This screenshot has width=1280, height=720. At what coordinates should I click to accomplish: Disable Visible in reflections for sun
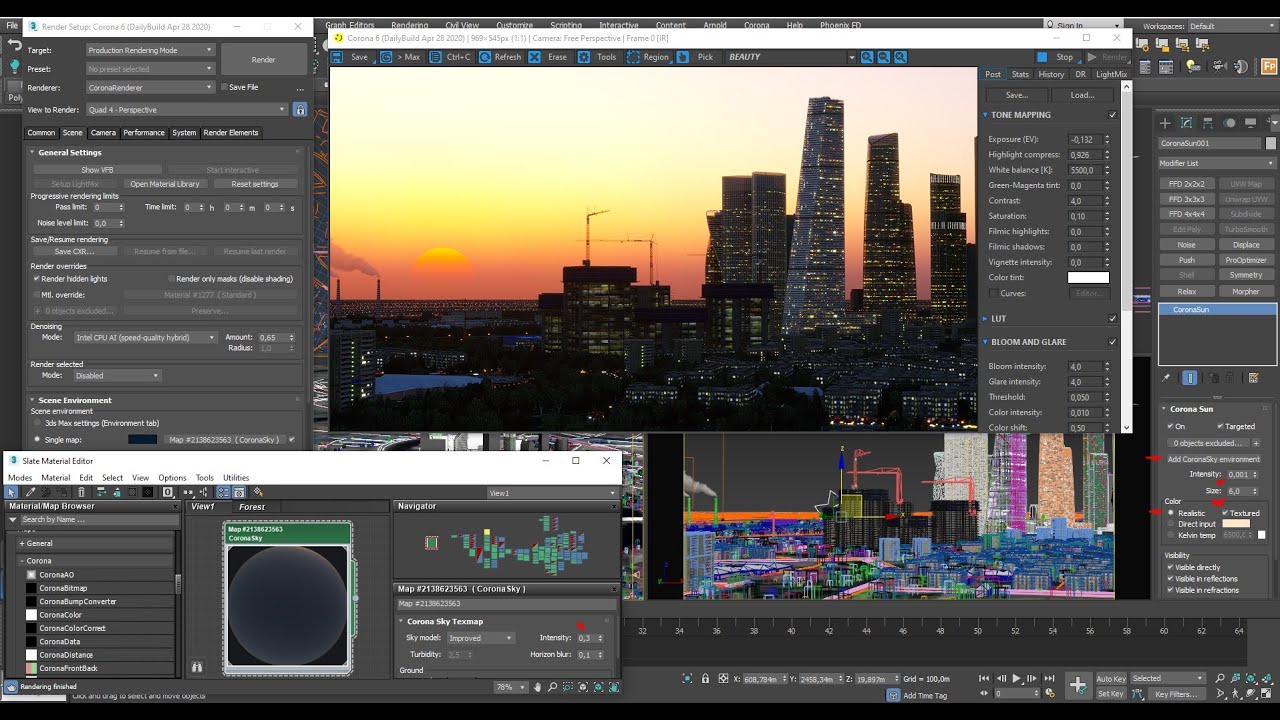point(1170,579)
